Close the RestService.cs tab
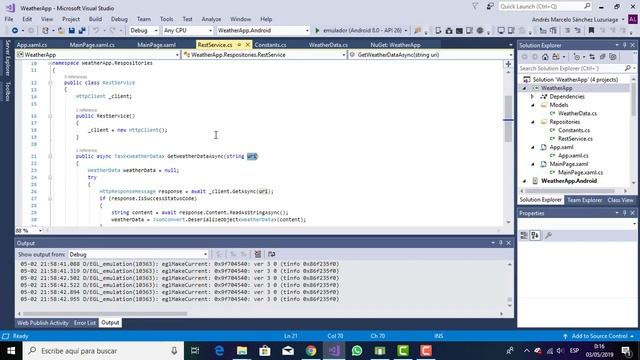640x360 pixels. coord(247,45)
